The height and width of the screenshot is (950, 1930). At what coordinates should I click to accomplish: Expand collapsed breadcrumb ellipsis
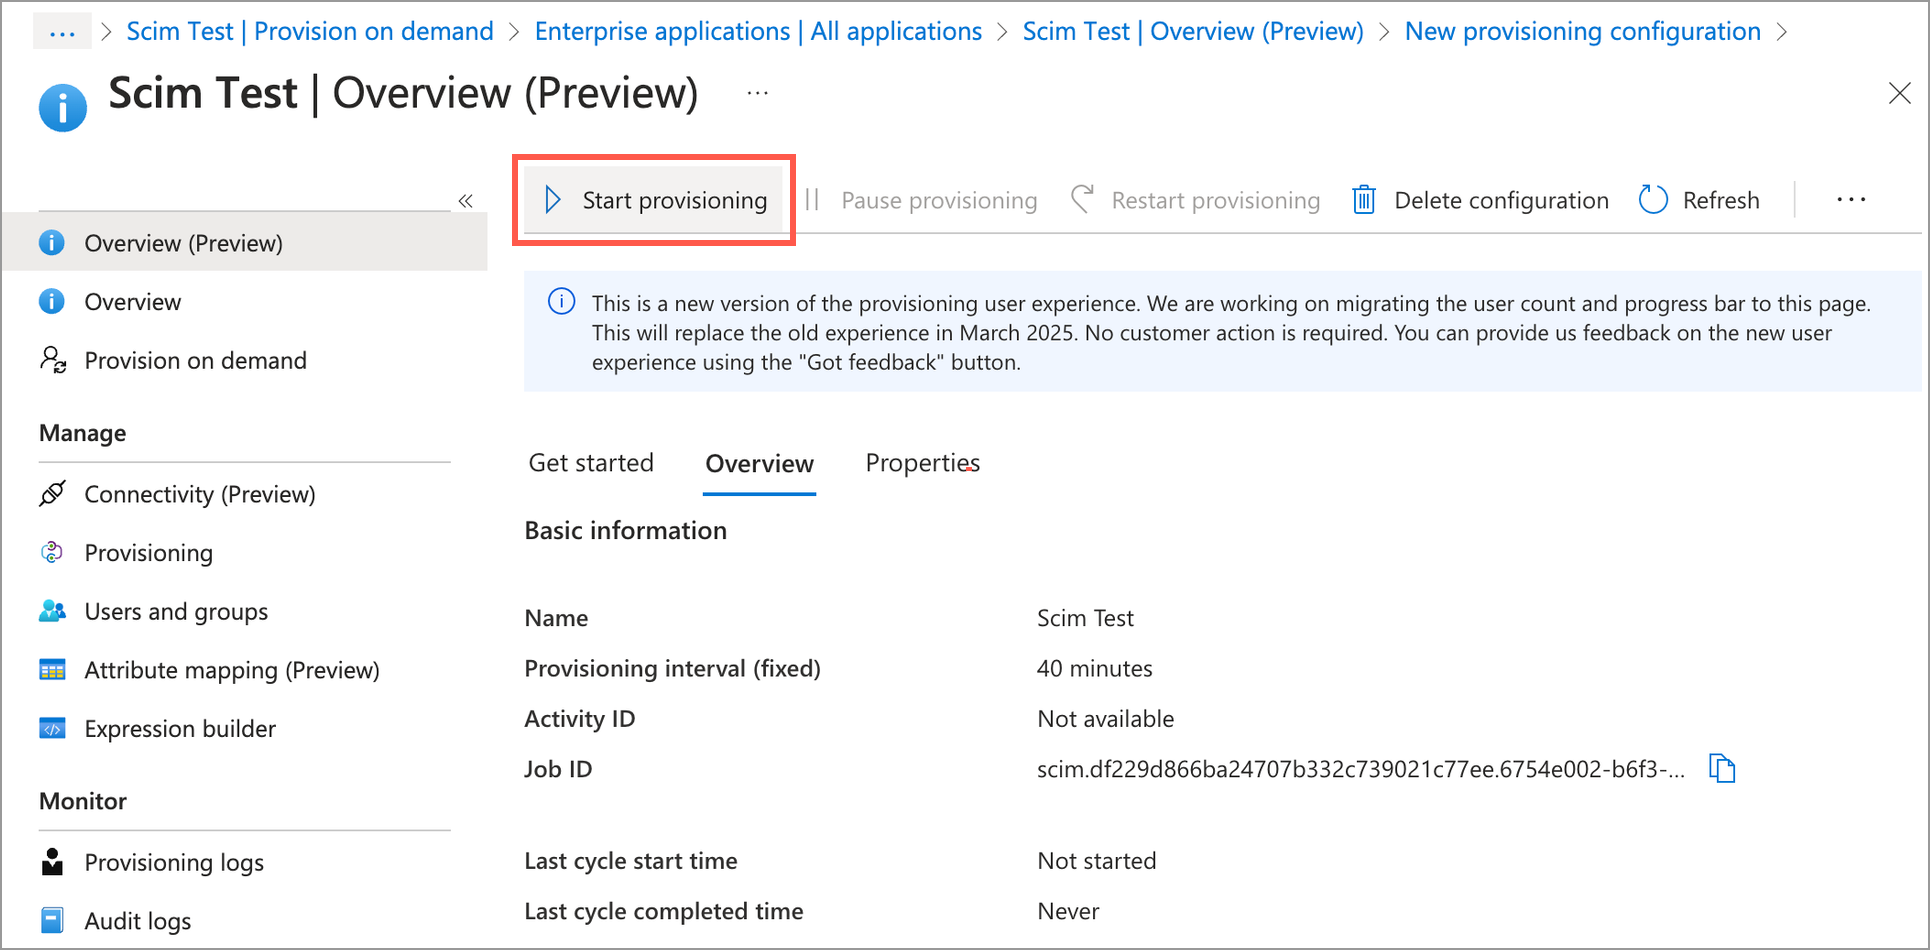(62, 32)
